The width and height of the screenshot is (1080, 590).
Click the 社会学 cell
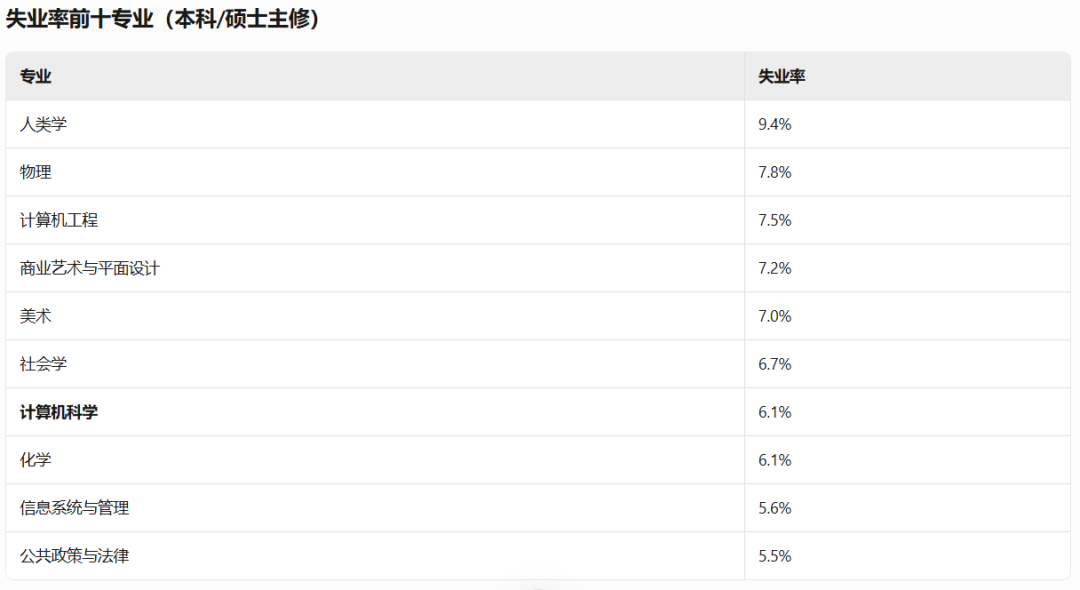[375, 364]
